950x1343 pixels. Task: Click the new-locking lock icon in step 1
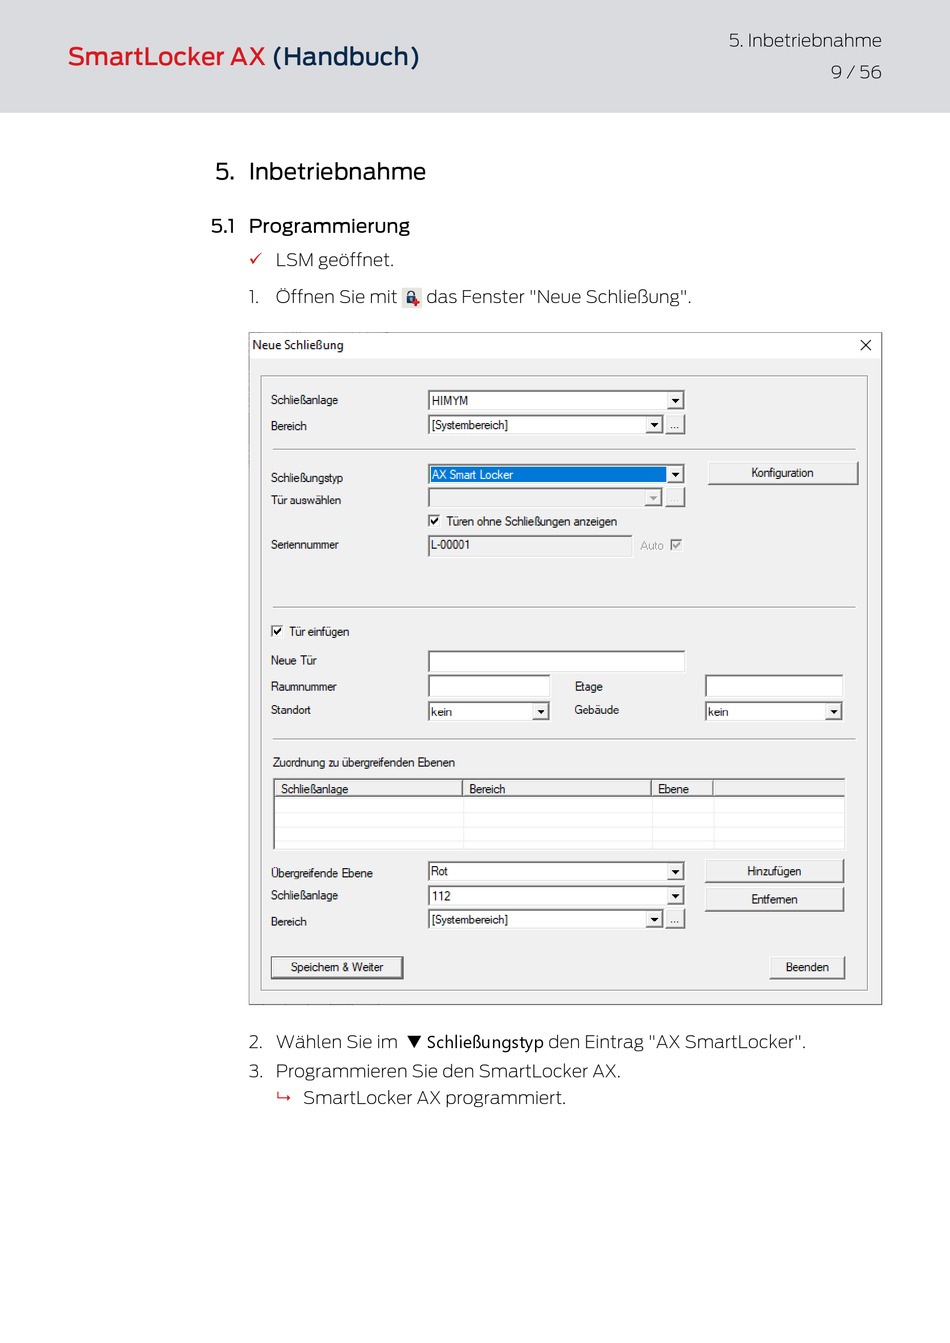tap(411, 297)
